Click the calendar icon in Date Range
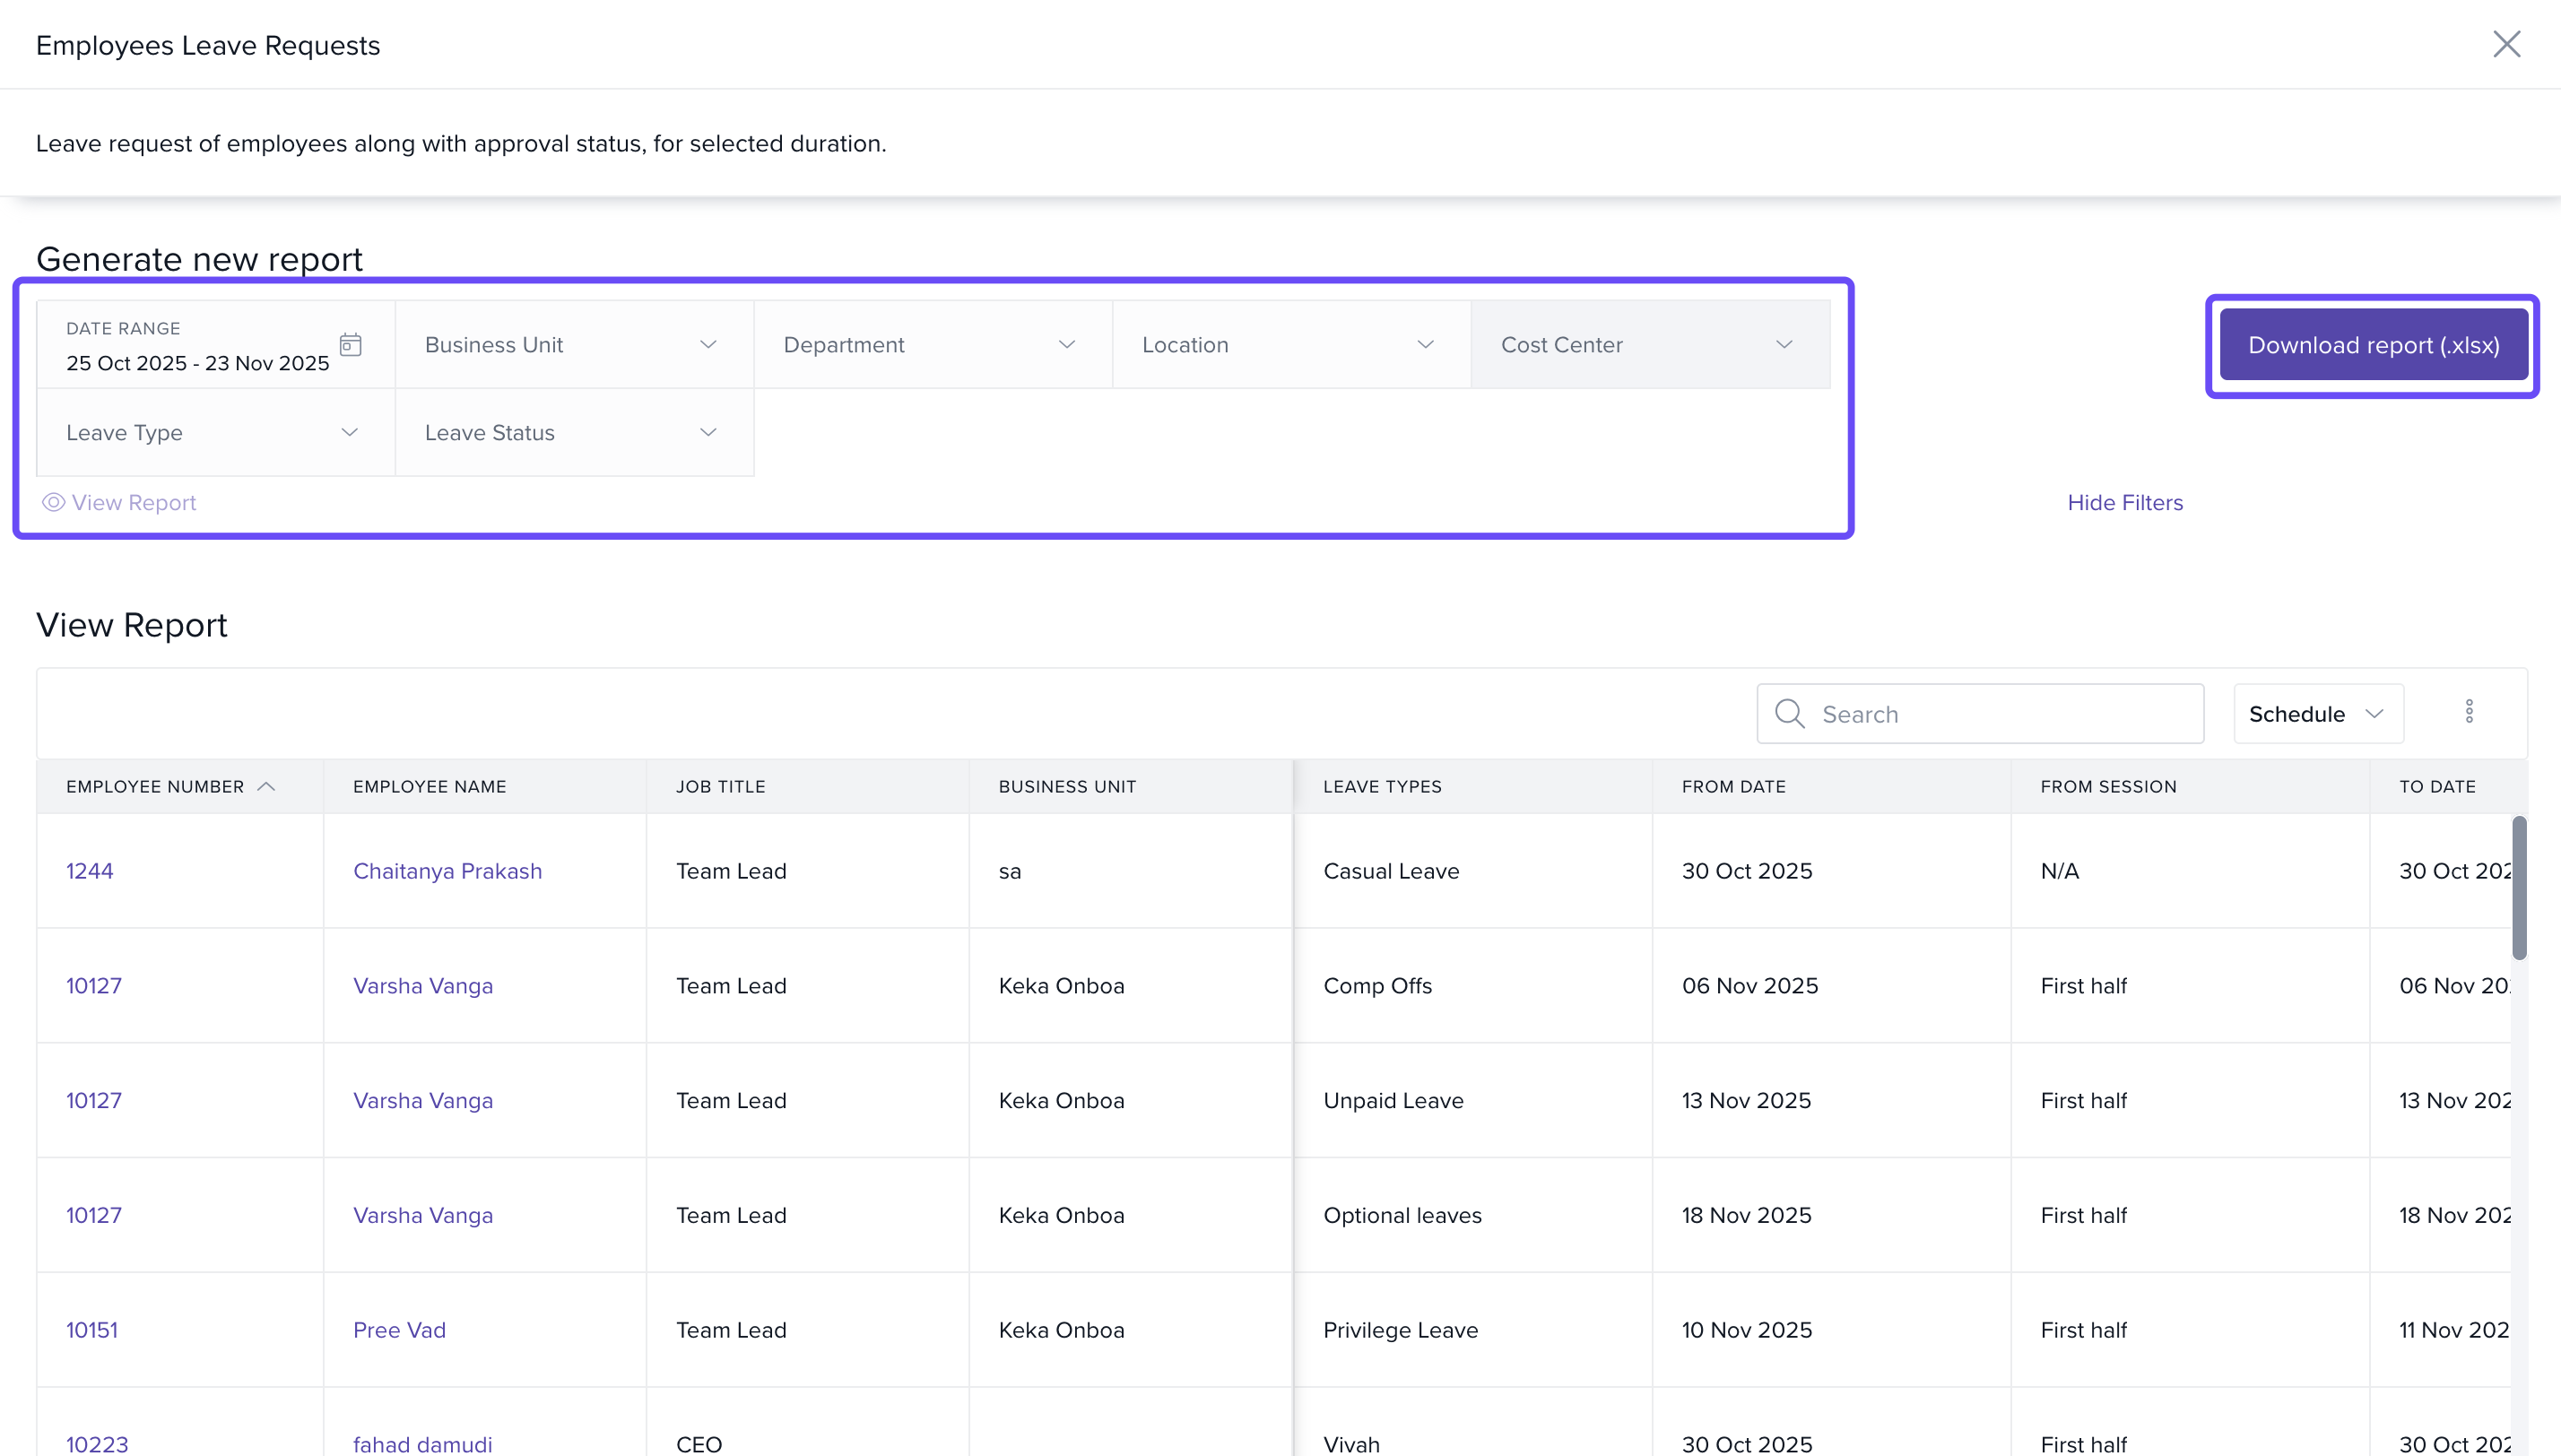Screen dimensions: 2561x1456 pos(350,345)
